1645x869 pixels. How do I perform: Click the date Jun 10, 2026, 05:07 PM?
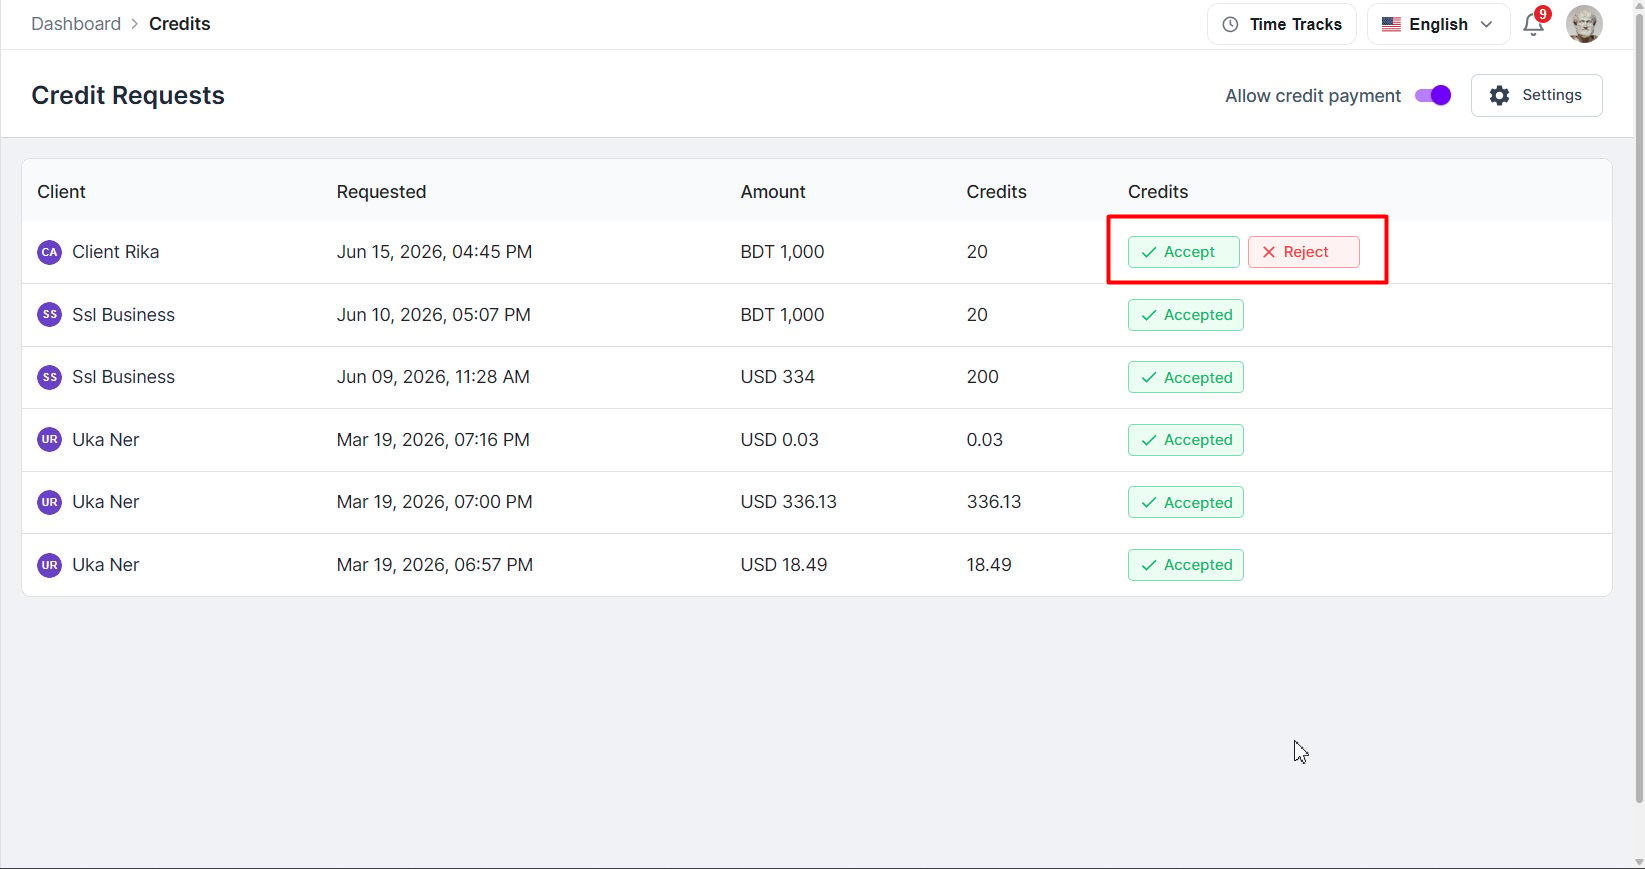coord(433,315)
